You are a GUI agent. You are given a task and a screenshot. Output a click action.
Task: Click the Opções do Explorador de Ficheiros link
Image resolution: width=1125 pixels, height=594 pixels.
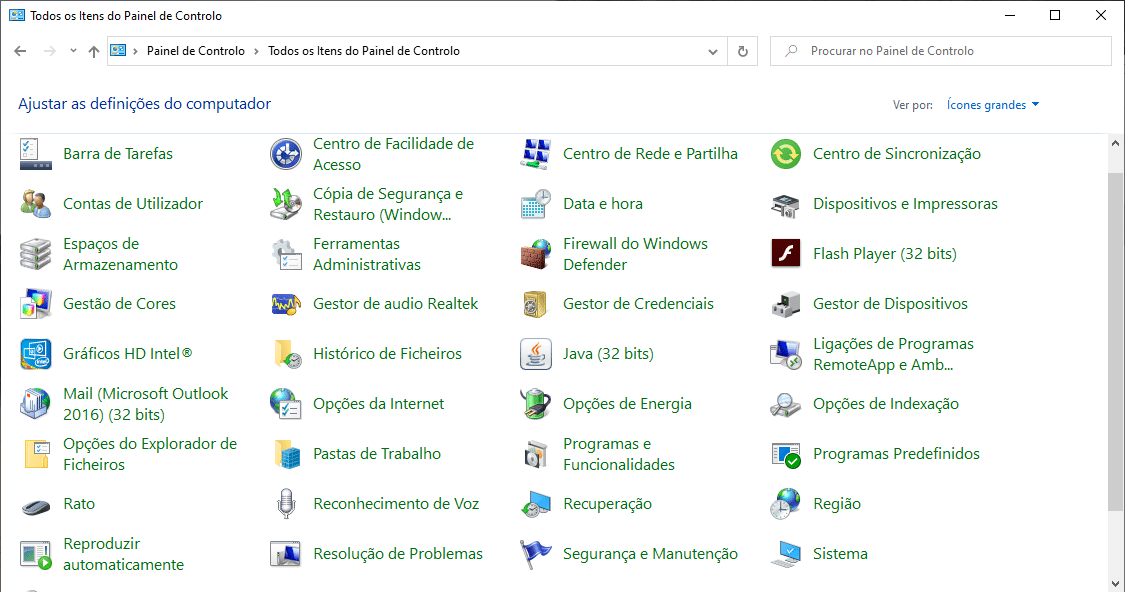[150, 454]
